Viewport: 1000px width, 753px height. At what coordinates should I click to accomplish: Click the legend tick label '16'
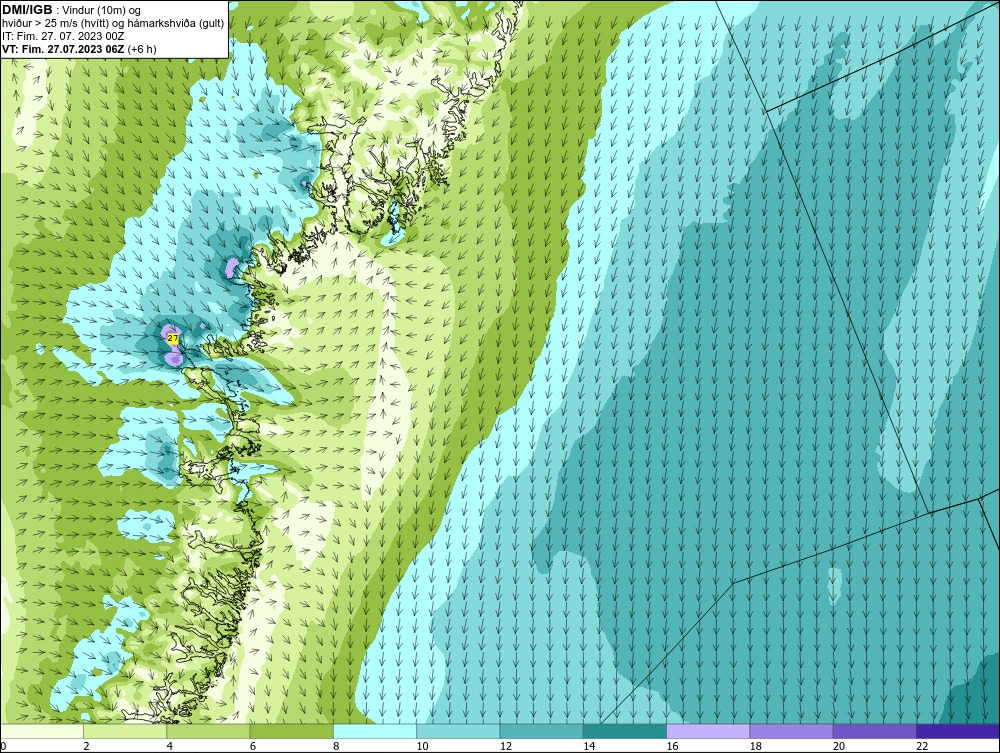(x=672, y=746)
